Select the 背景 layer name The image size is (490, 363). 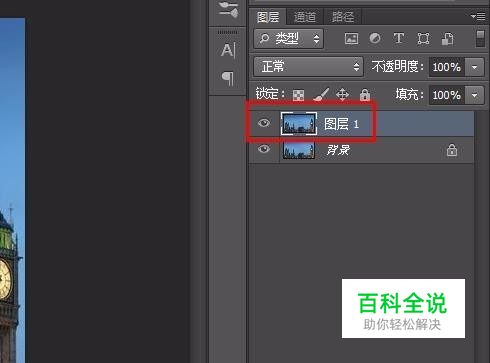point(338,150)
